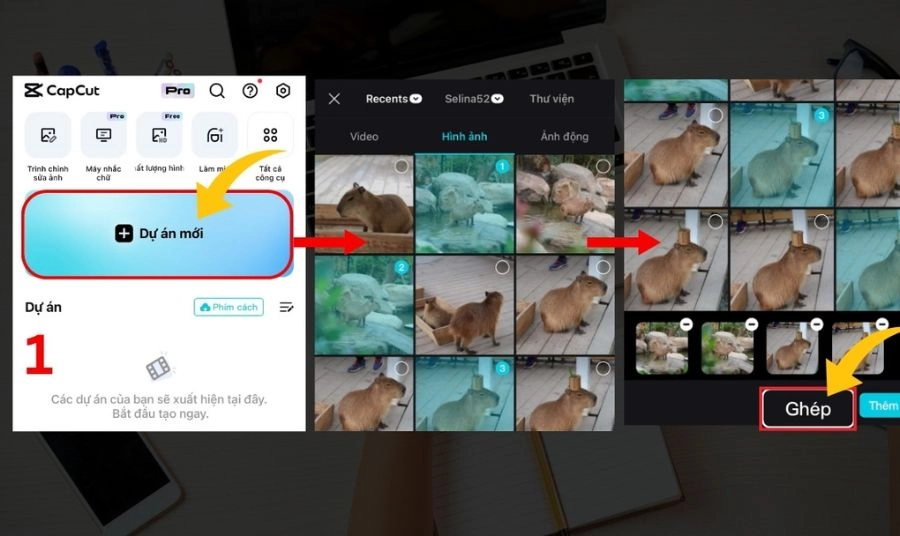Close the media picker with the X icon

point(334,99)
